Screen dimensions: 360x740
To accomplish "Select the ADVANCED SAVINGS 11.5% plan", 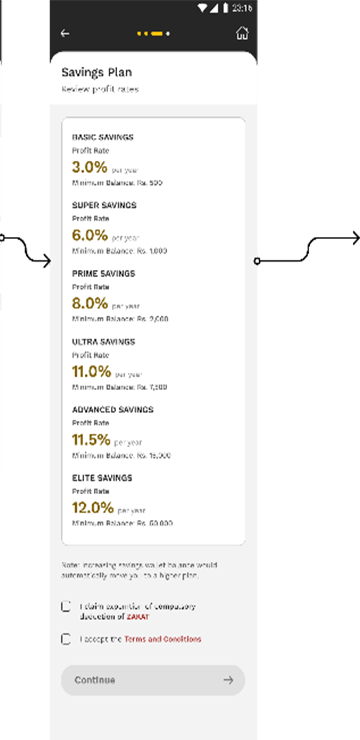I will 153,432.
